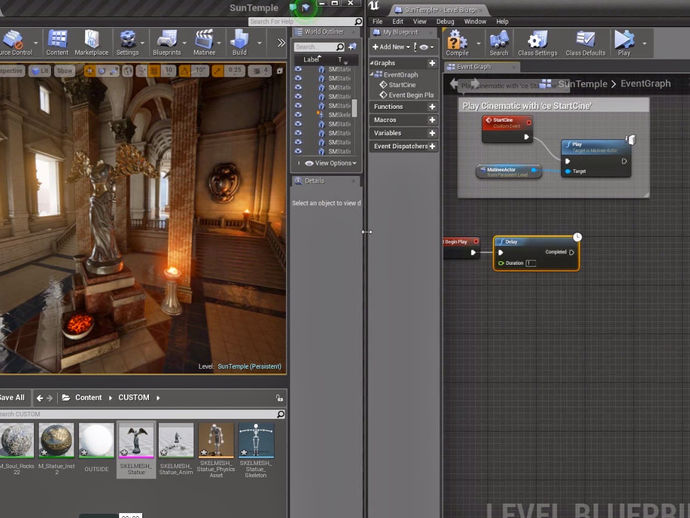Image resolution: width=690 pixels, height=518 pixels.
Task: Maximize or restore the viewport icon
Action: click(x=280, y=71)
